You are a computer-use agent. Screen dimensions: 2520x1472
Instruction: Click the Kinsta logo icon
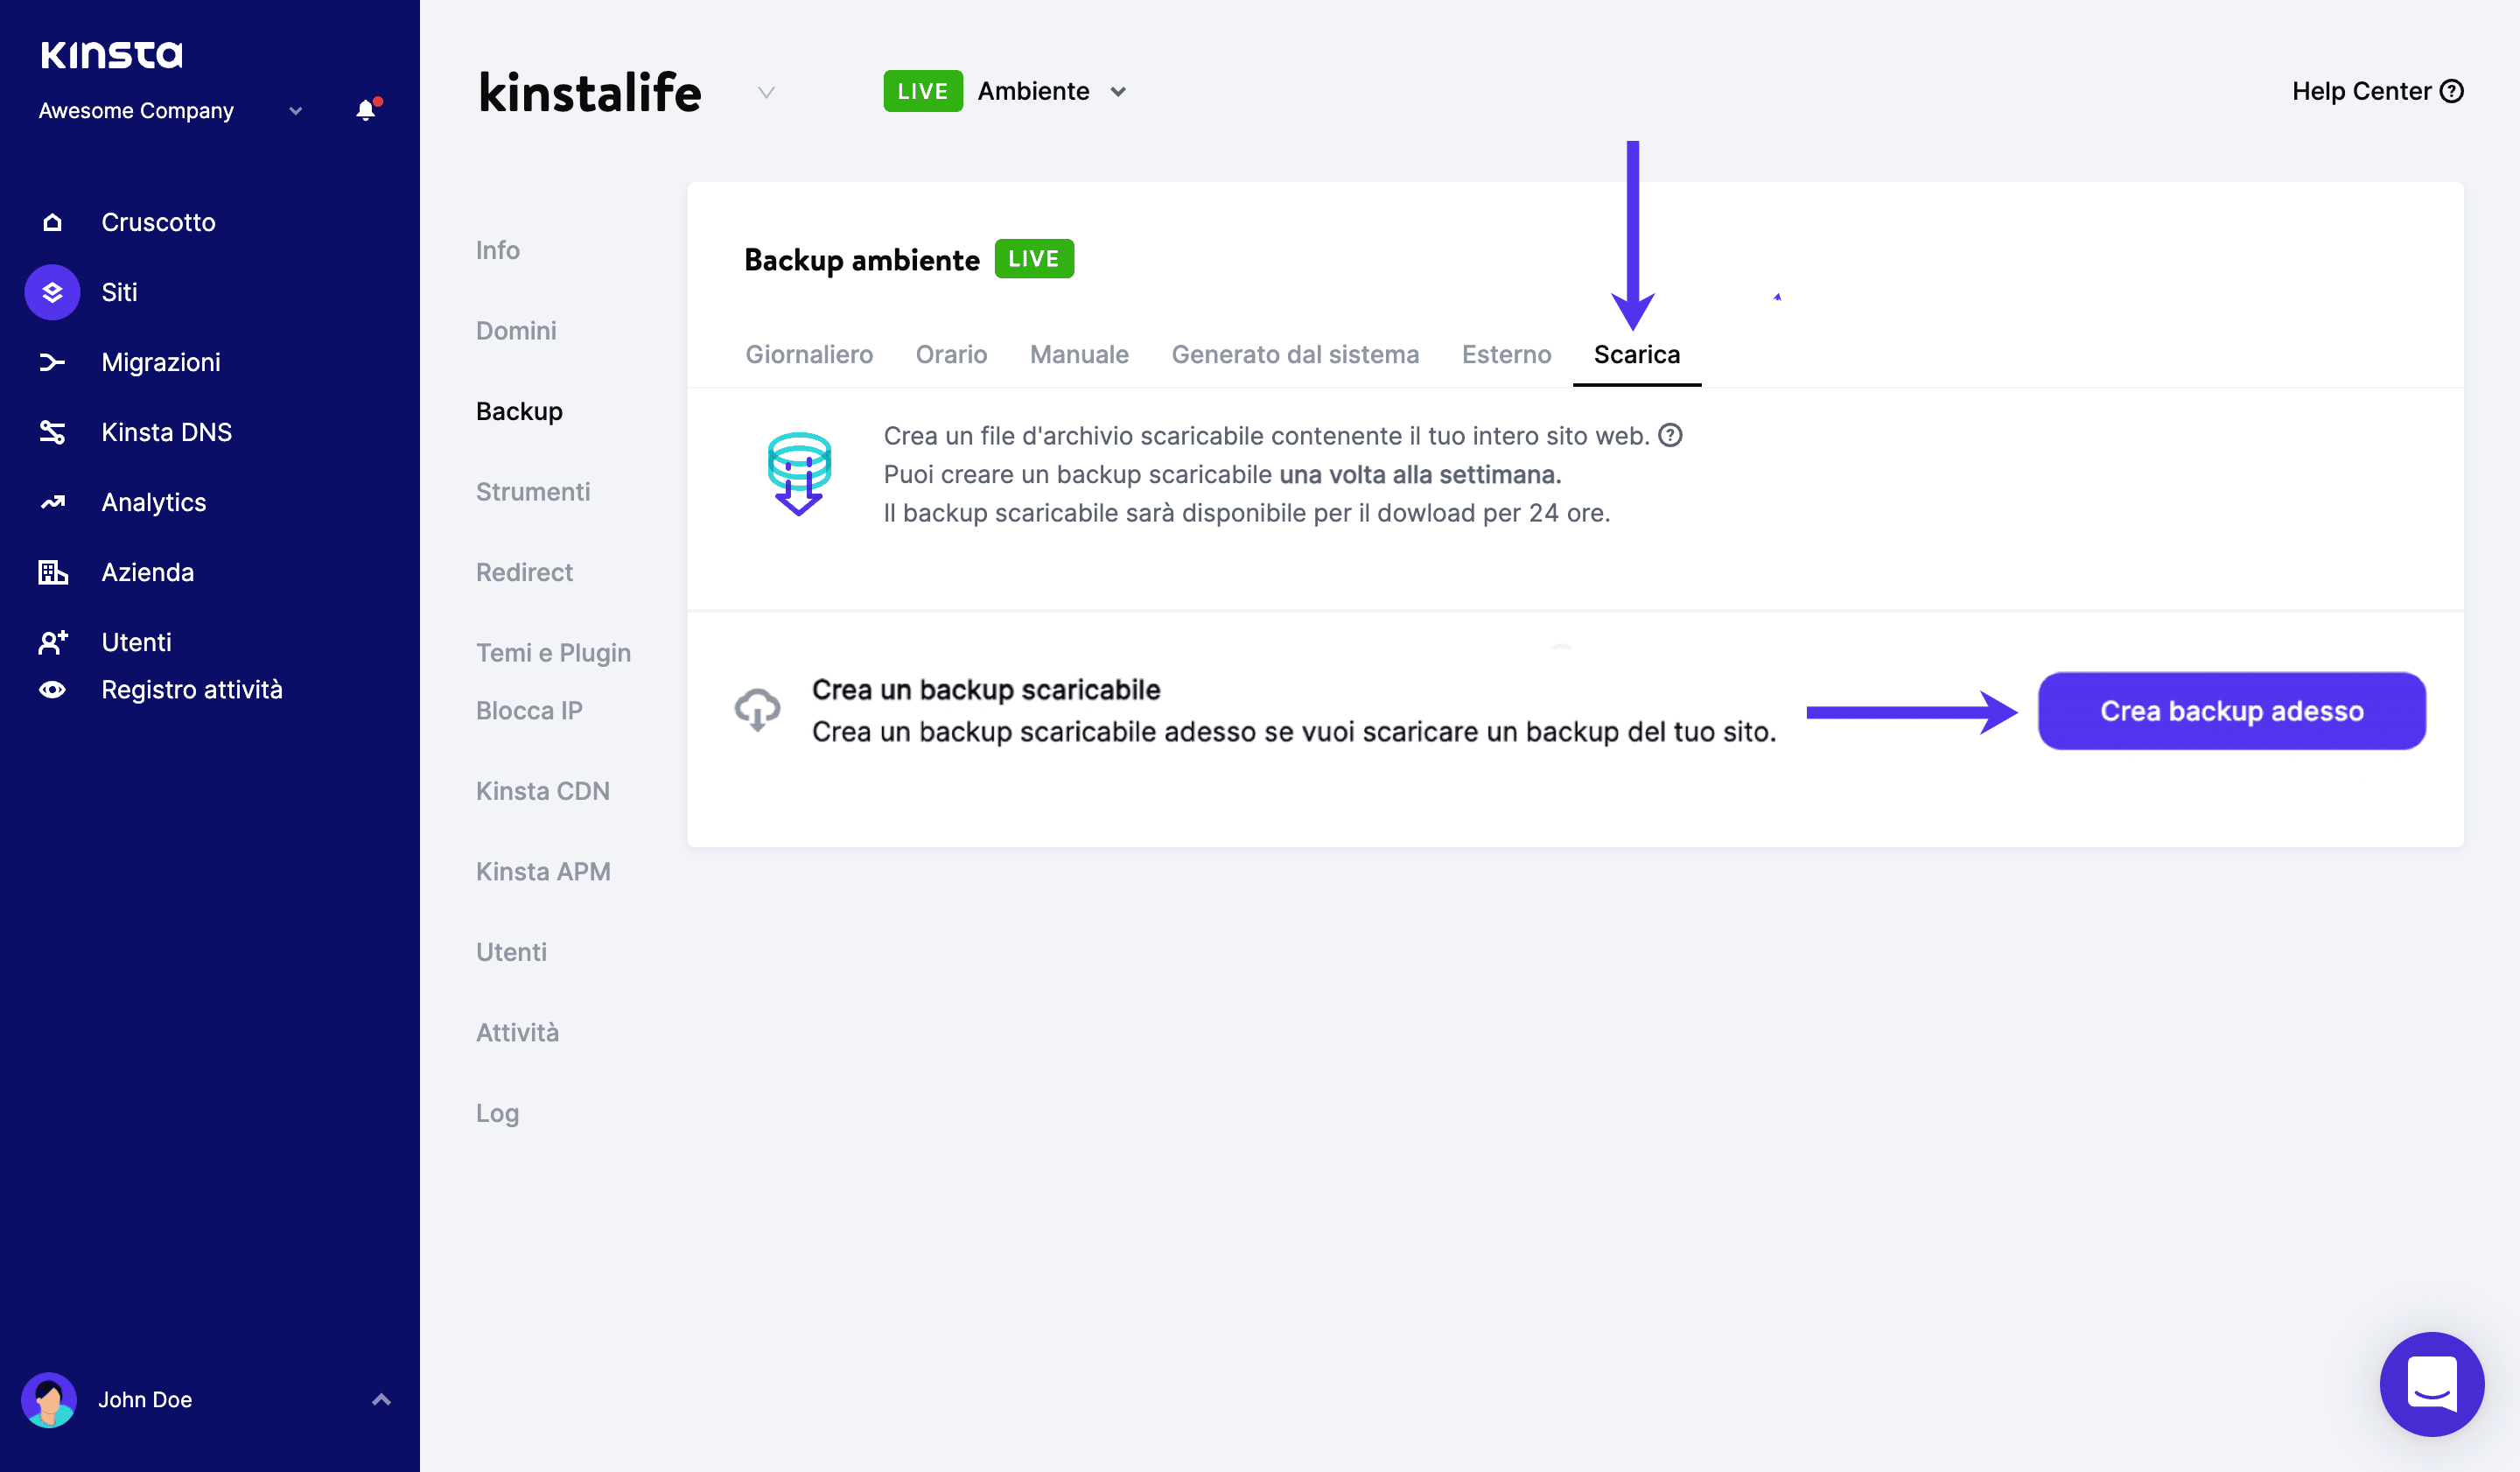point(110,53)
